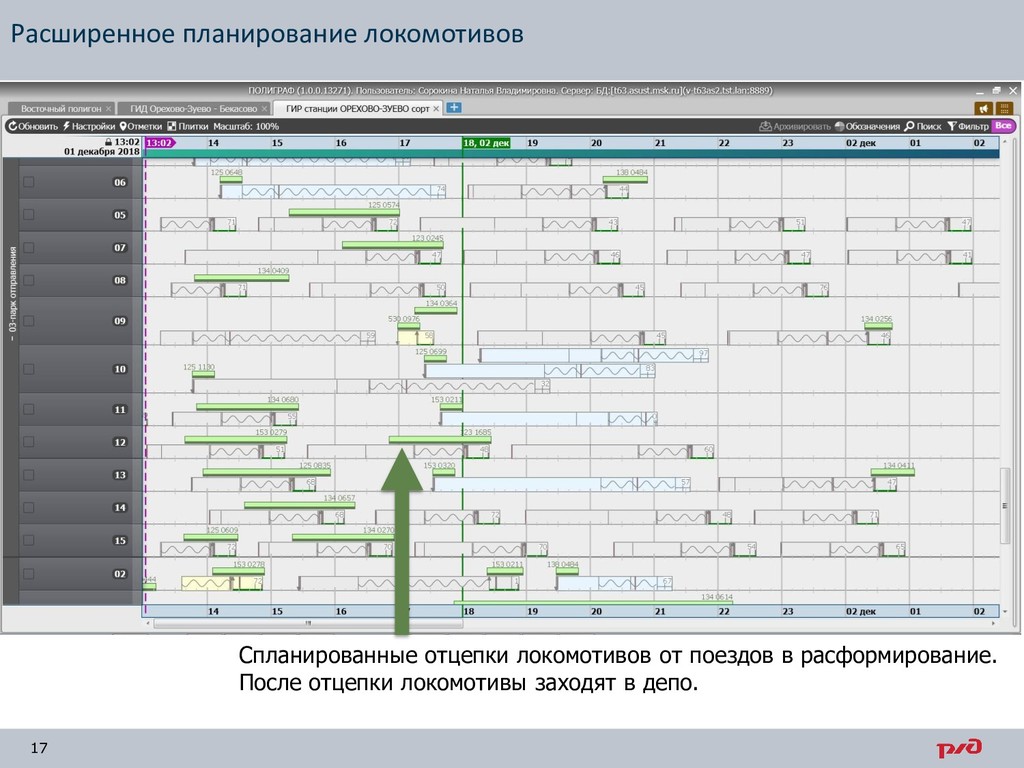
Task: Select the green train bar 134 0680
Action: point(248,406)
